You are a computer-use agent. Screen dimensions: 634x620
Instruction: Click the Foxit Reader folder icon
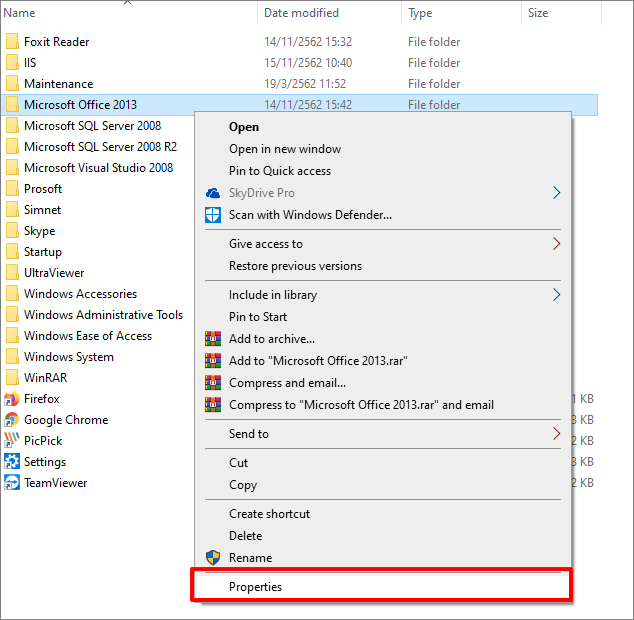(x=12, y=41)
